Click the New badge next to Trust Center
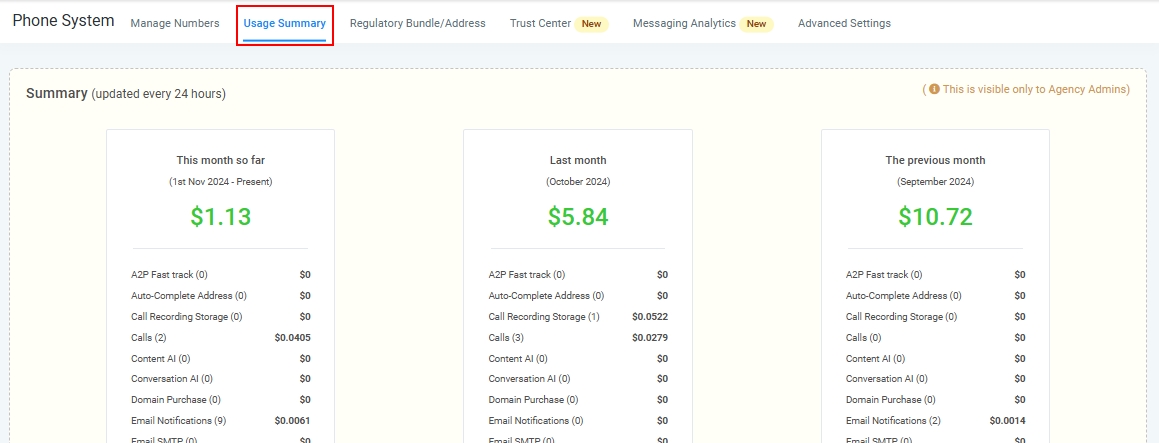The image size is (1159, 443). [x=592, y=24]
